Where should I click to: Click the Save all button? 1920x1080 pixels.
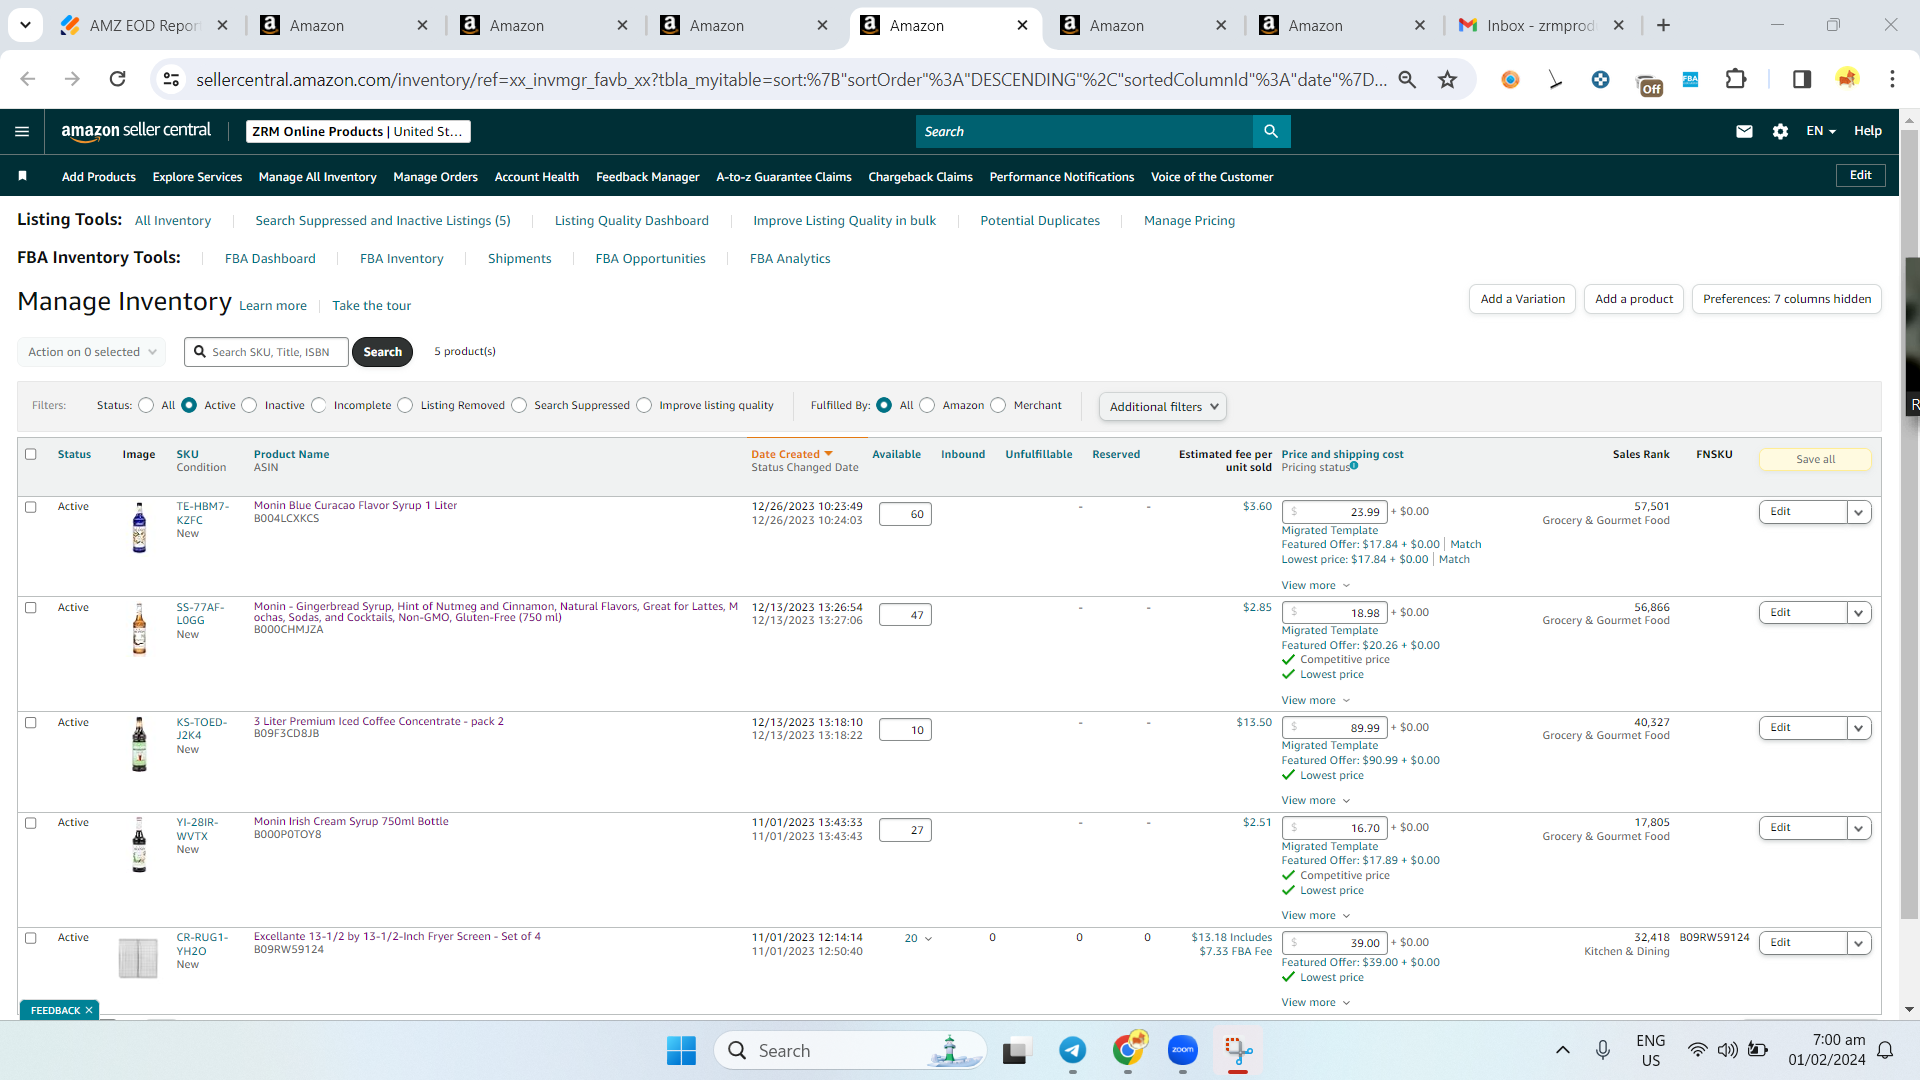point(1815,459)
